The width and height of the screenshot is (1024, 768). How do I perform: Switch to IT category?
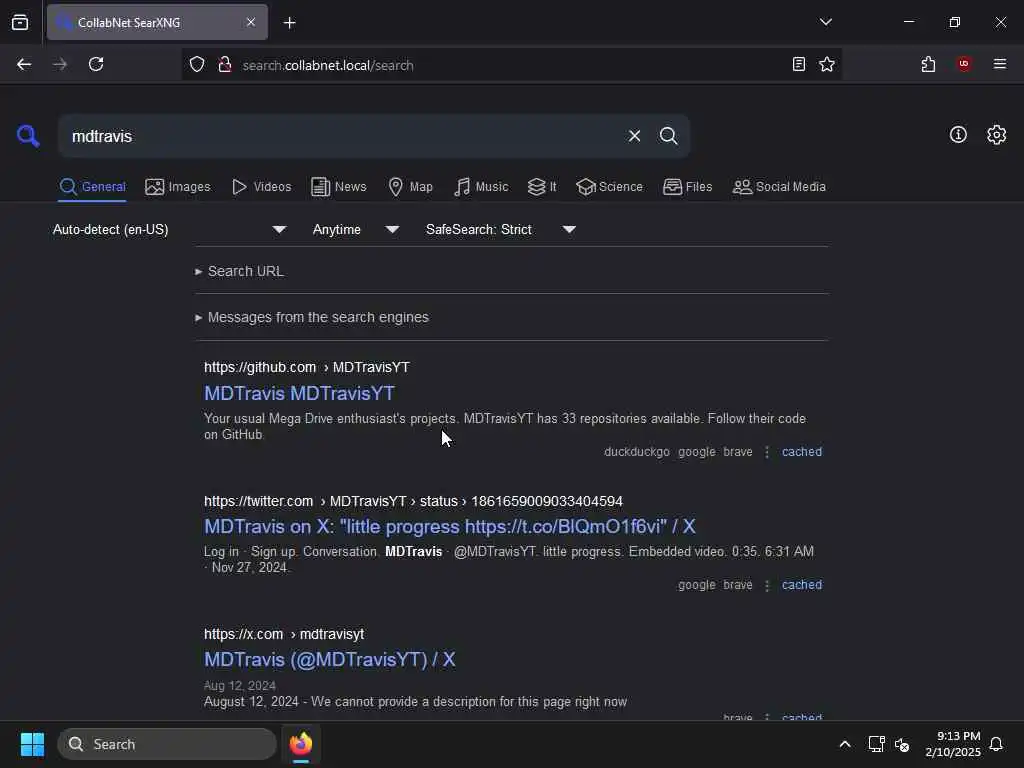pyautogui.click(x=542, y=187)
